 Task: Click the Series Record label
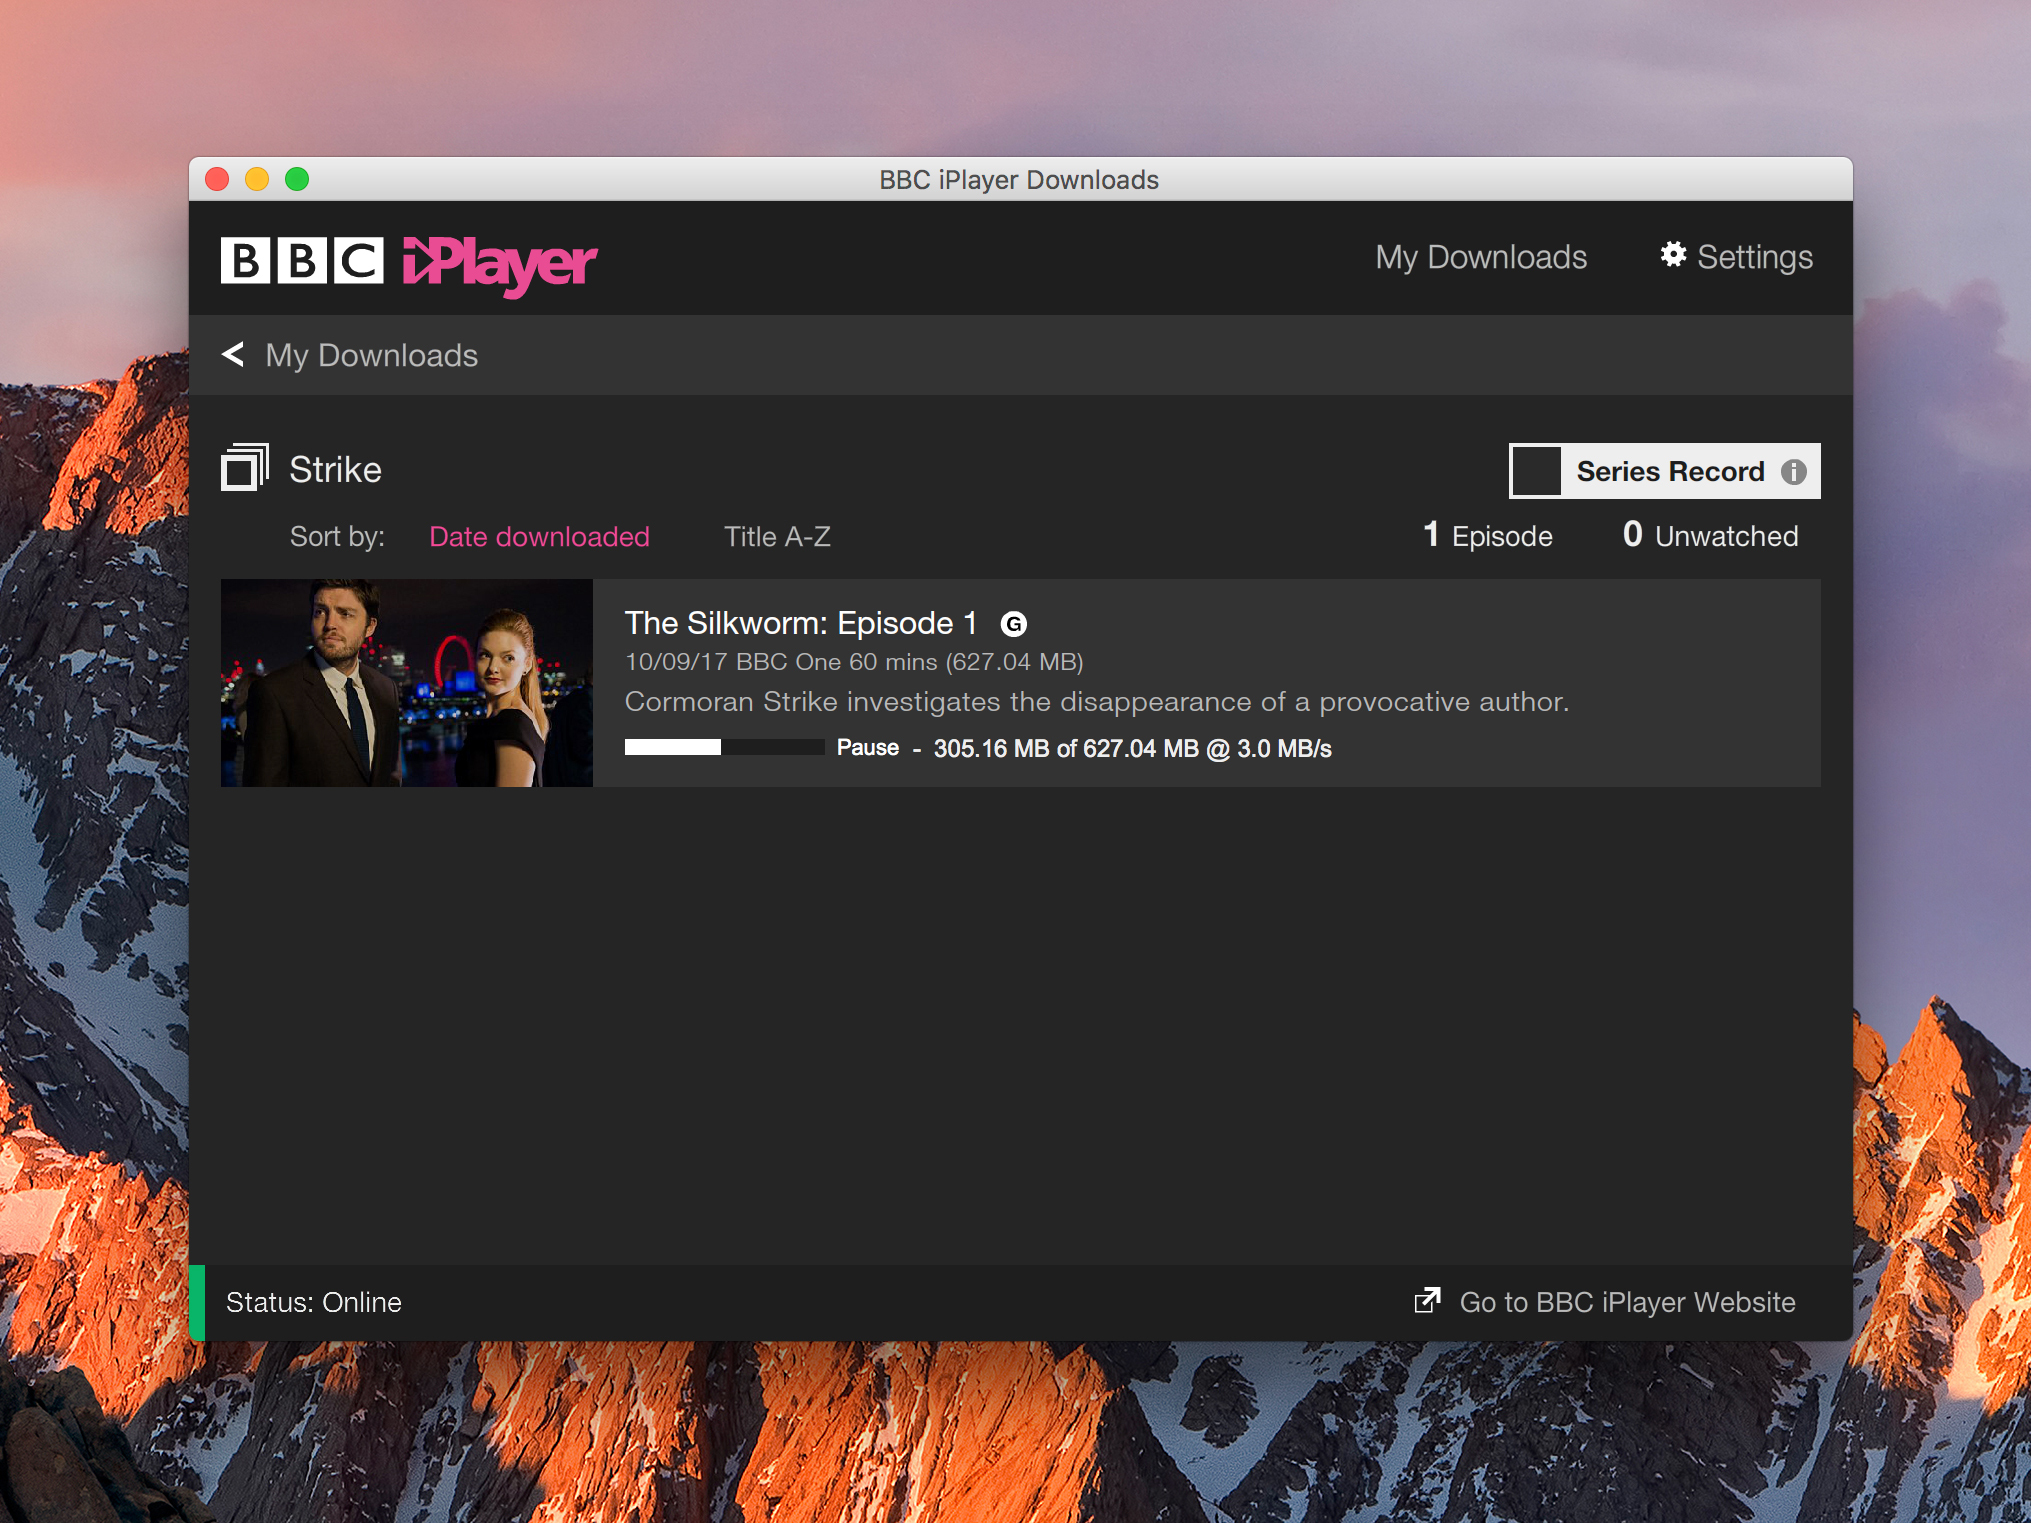click(x=1670, y=471)
